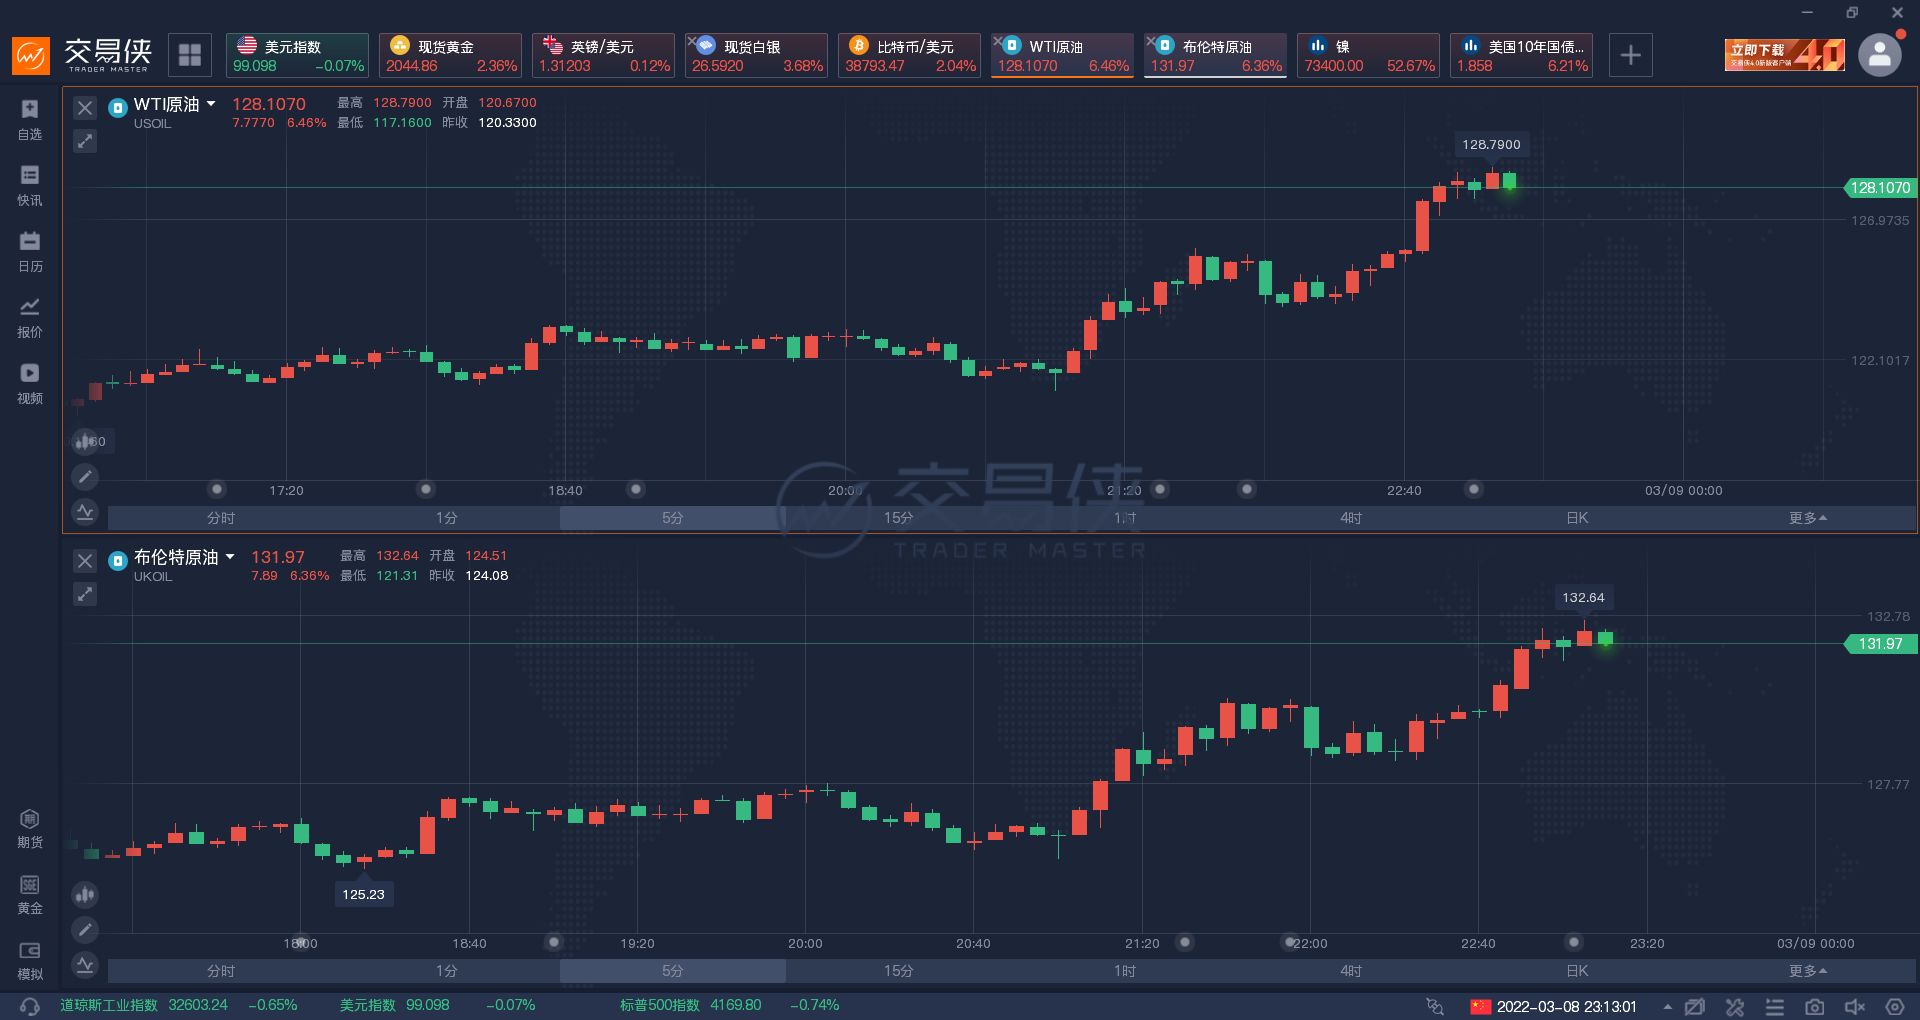Screen dimensions: 1920x1020
Task: Click the 道琼斯工业指数 status bar quote
Action: pyautogui.click(x=179, y=1005)
